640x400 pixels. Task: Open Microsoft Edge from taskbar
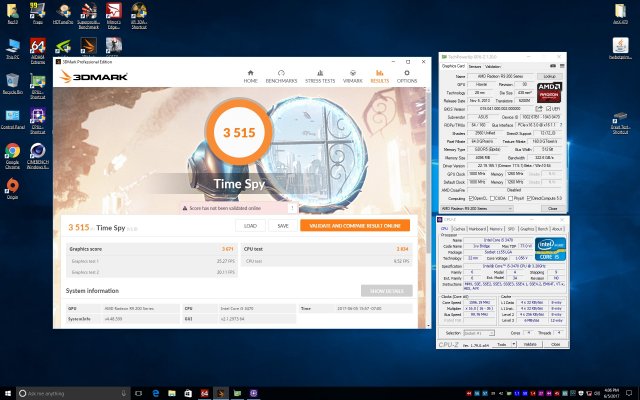156,393
